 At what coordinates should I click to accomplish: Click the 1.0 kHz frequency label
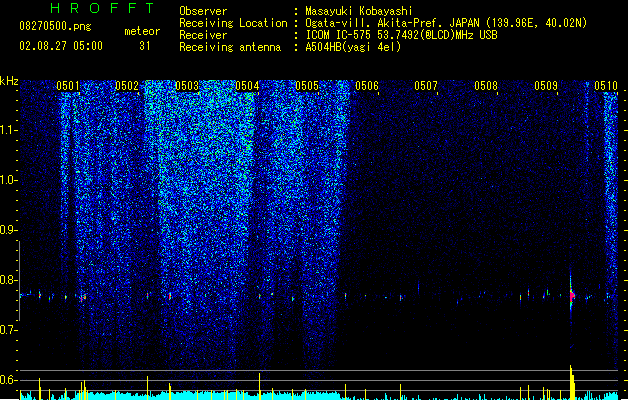click(x=8, y=180)
